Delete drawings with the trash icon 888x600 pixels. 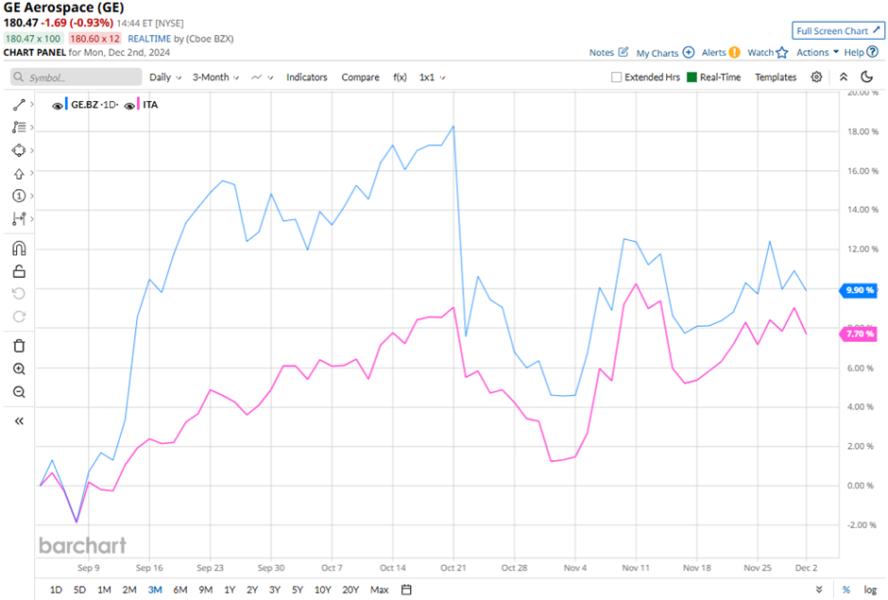[19, 346]
